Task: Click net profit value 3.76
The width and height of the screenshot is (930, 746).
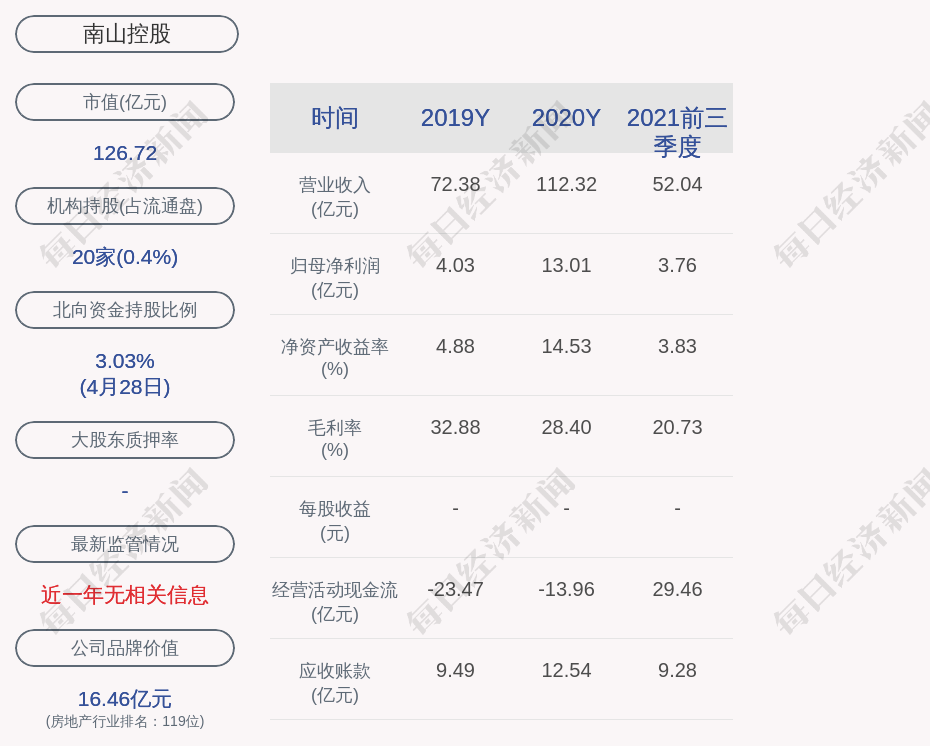Action: click(677, 266)
